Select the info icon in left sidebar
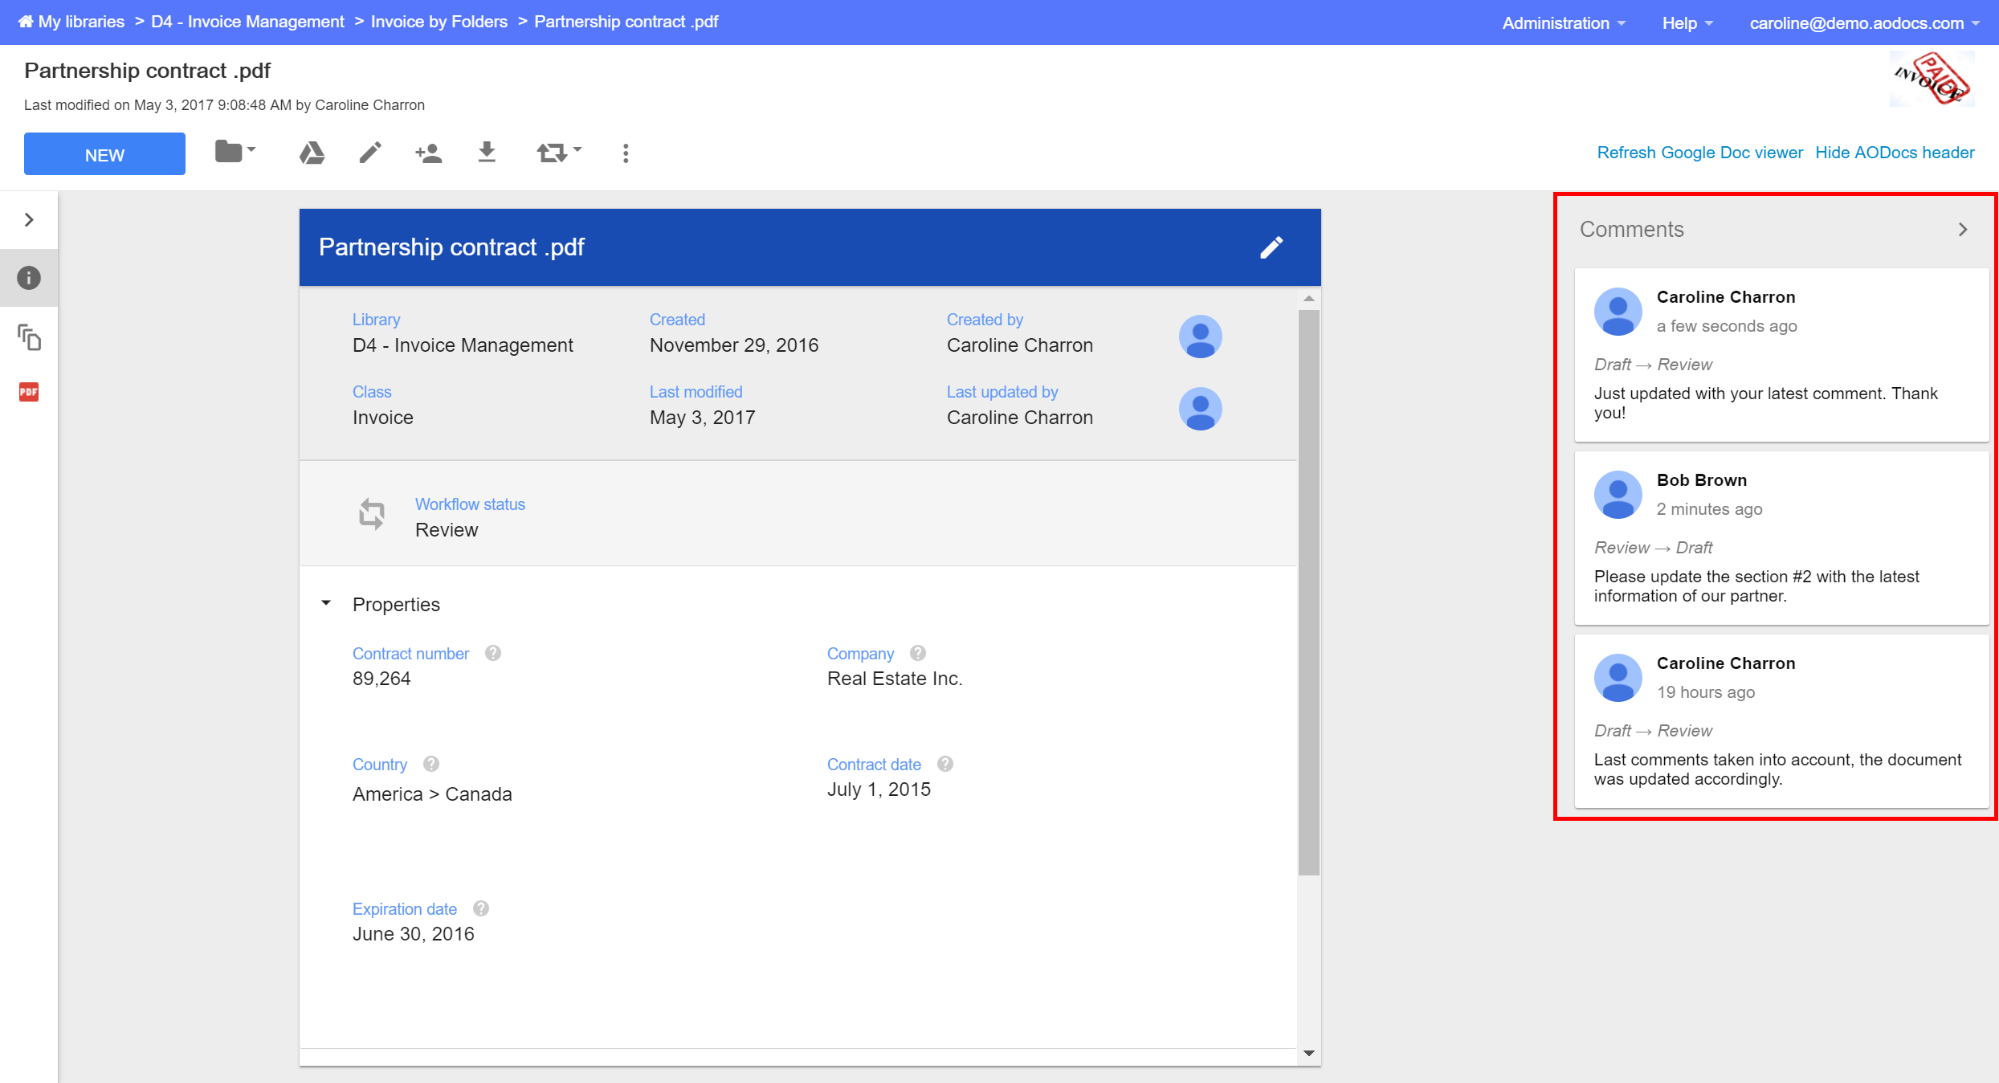Image resolution: width=1999 pixels, height=1083 pixels. pyautogui.click(x=29, y=278)
